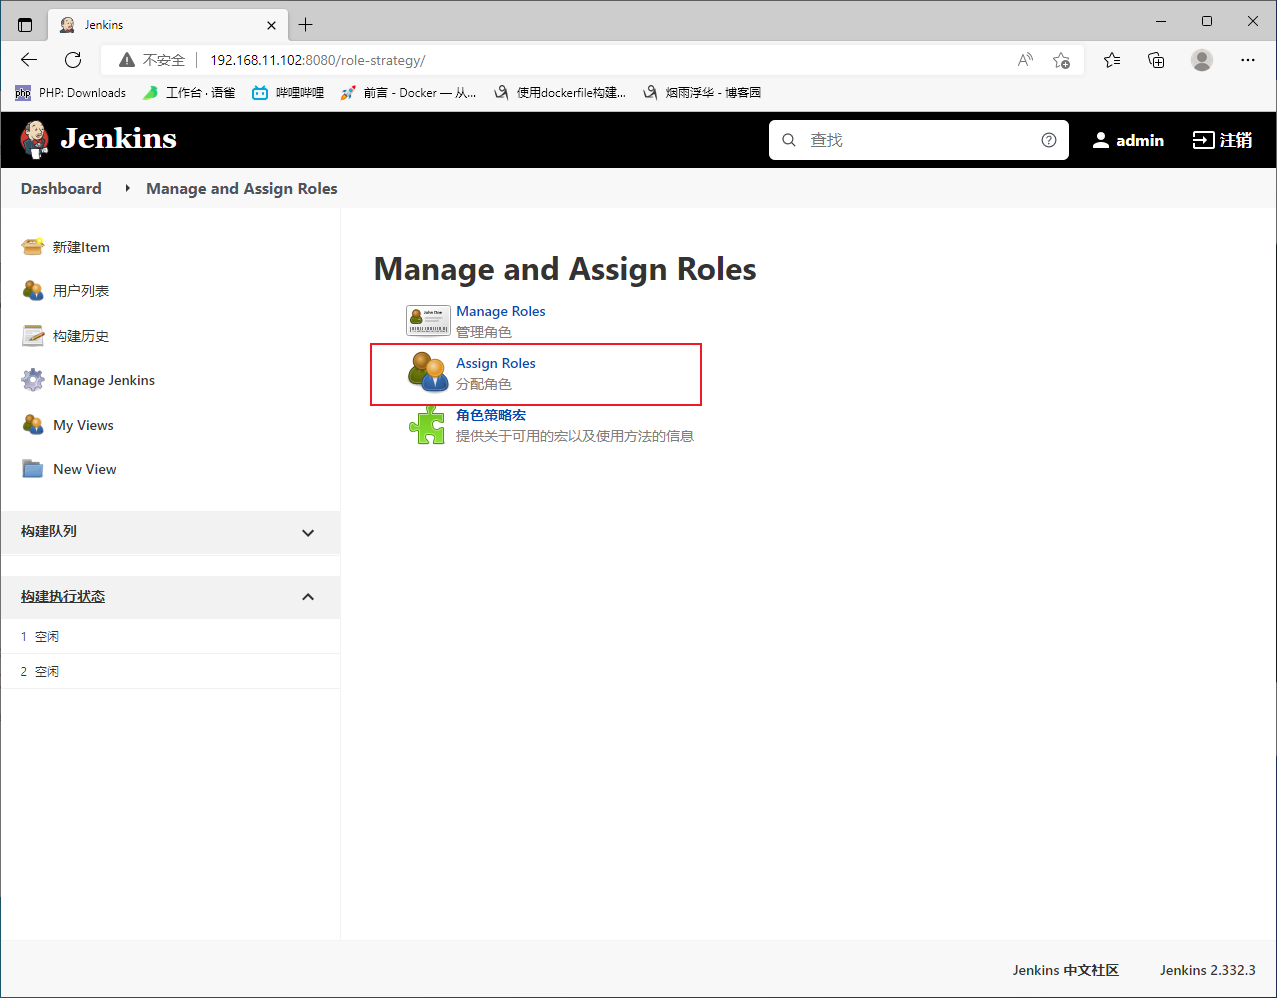Click the green puzzle piece macro icon
Image resolution: width=1277 pixels, height=998 pixels.
pyautogui.click(x=428, y=425)
